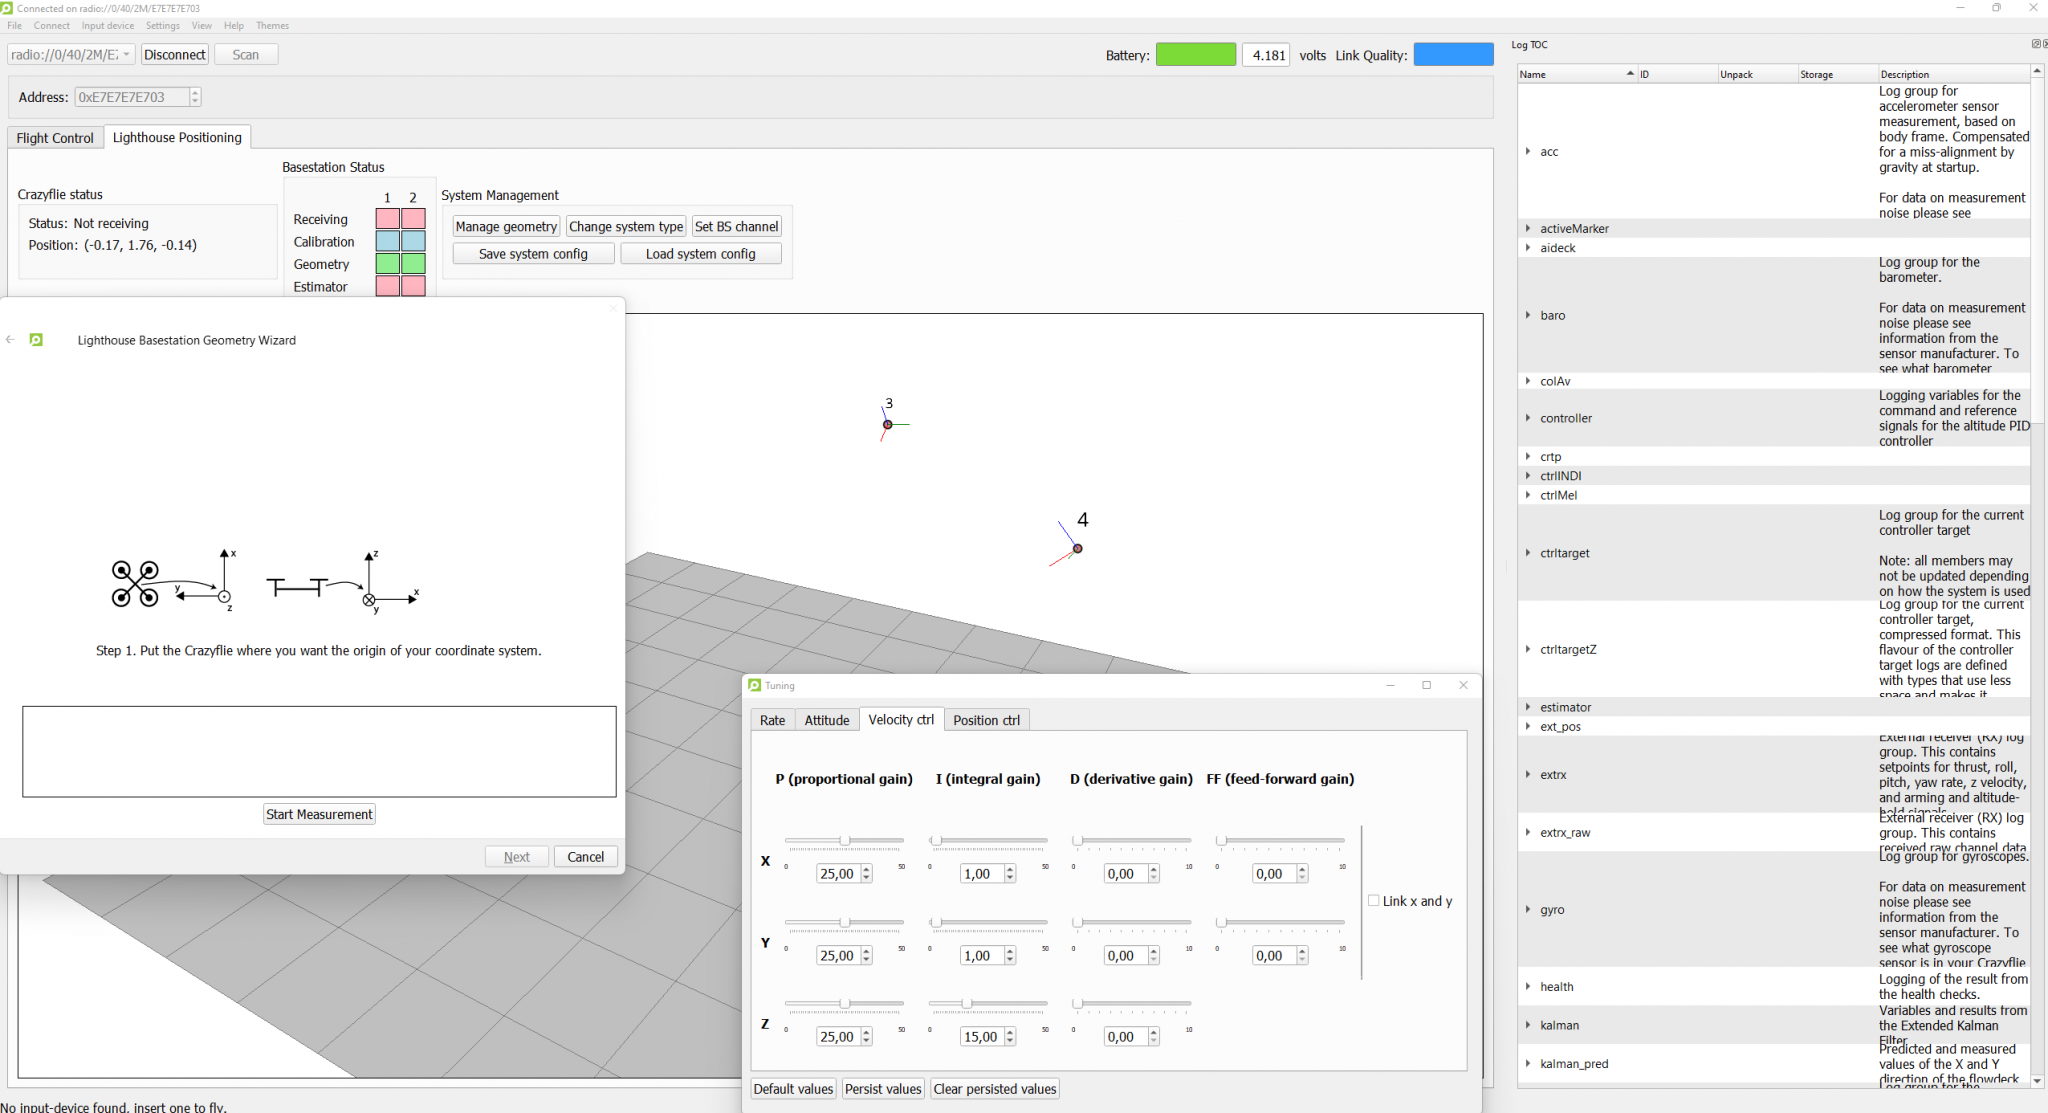Viewport: 2048px width, 1113px height.
Task: Click the back arrow in the geometry wizard
Action: [10, 340]
